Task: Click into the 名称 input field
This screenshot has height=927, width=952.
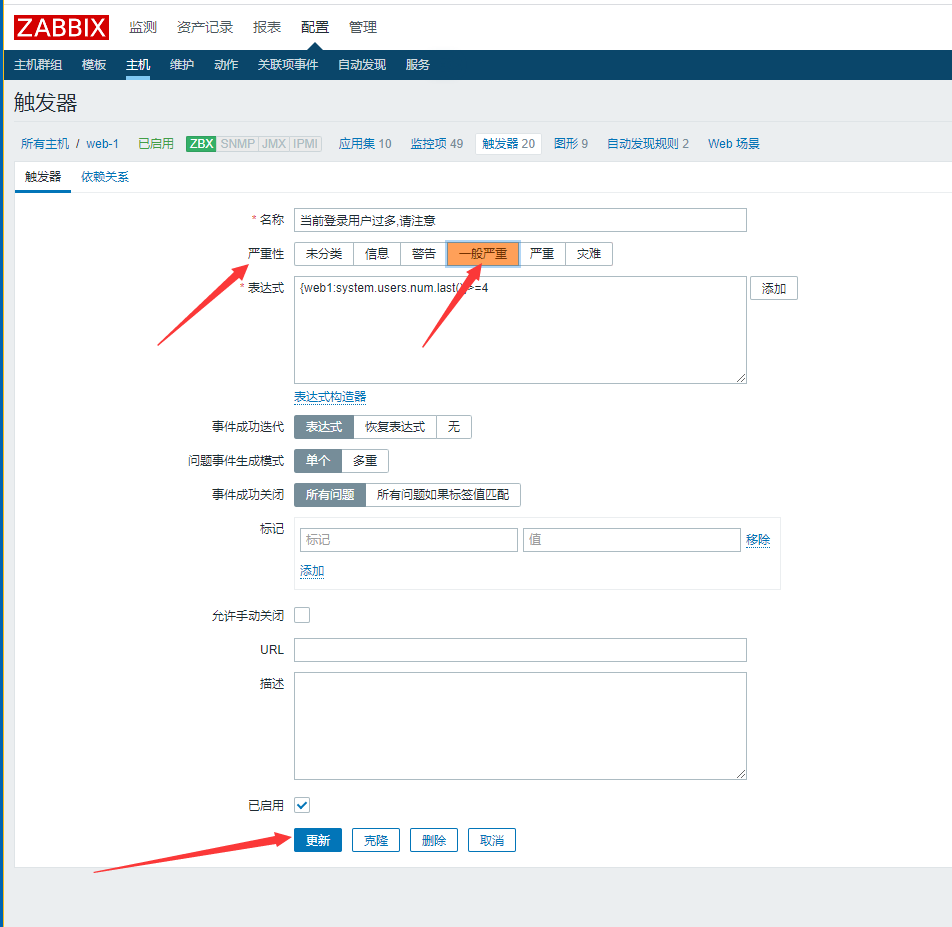Action: pos(520,220)
